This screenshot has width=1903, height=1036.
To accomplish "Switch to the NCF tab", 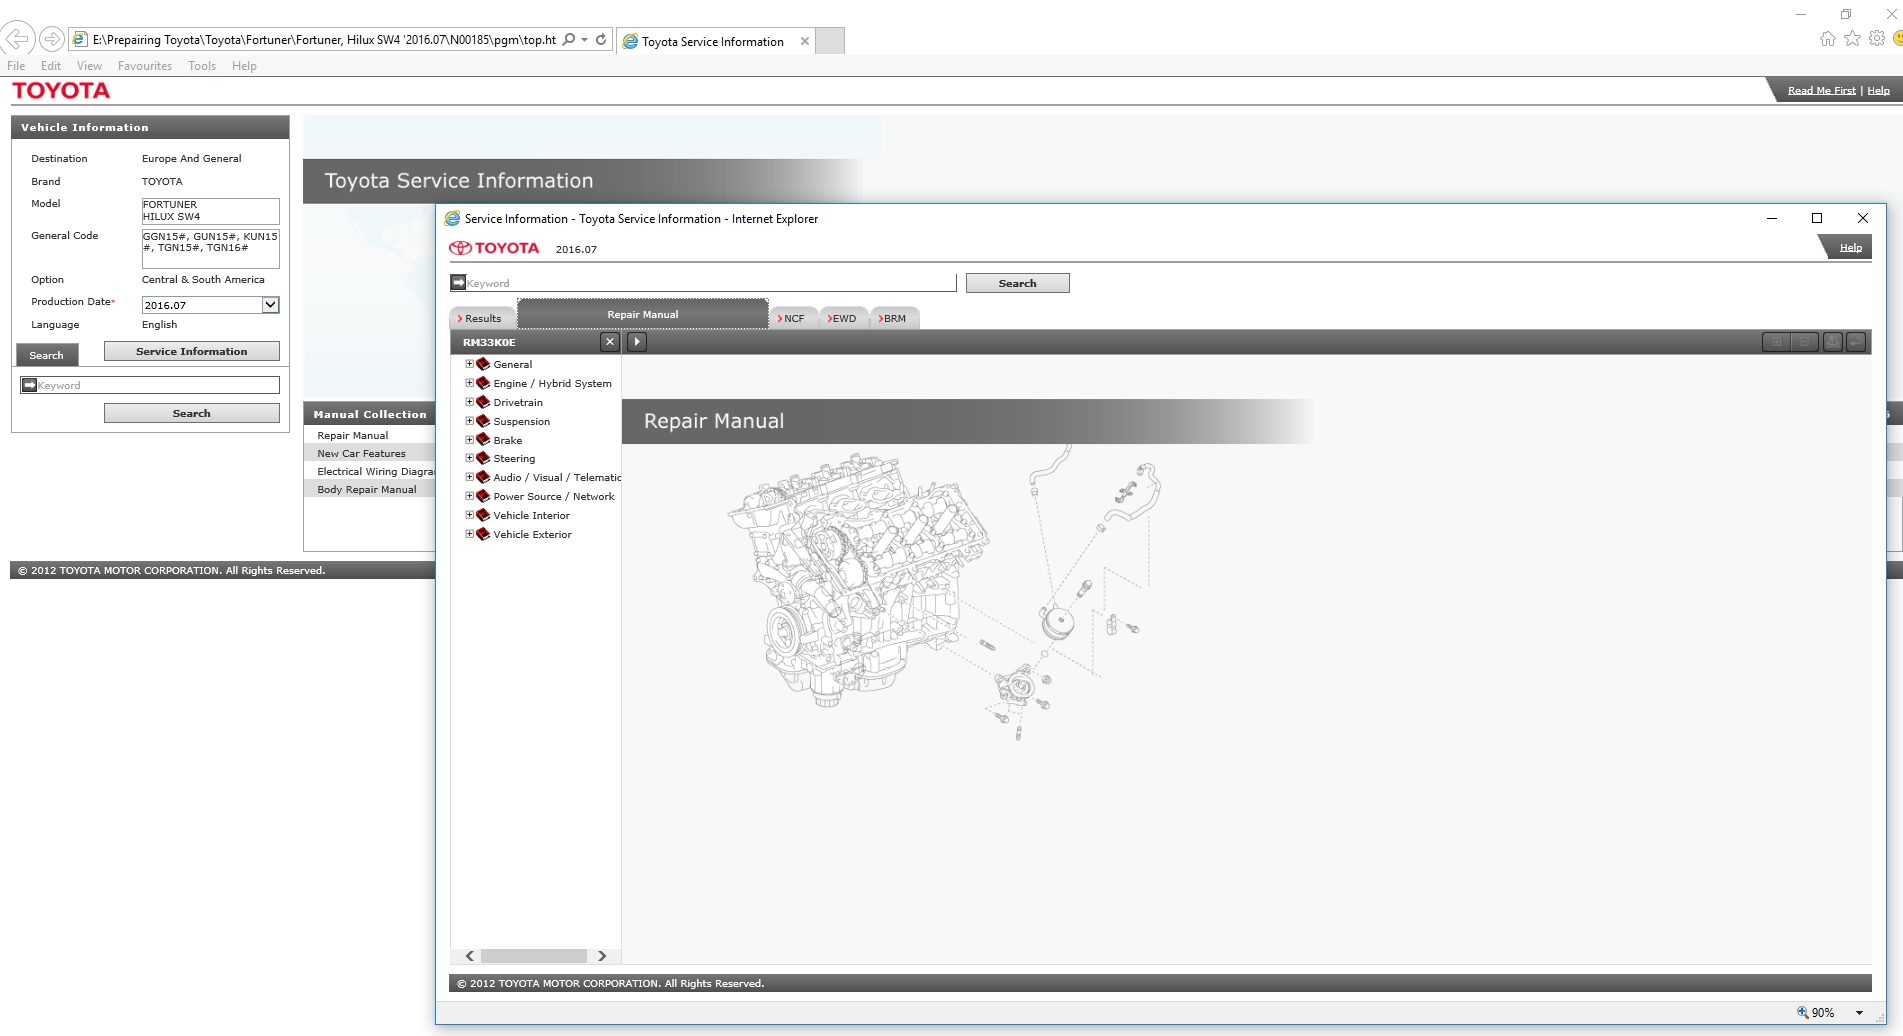I will (793, 318).
